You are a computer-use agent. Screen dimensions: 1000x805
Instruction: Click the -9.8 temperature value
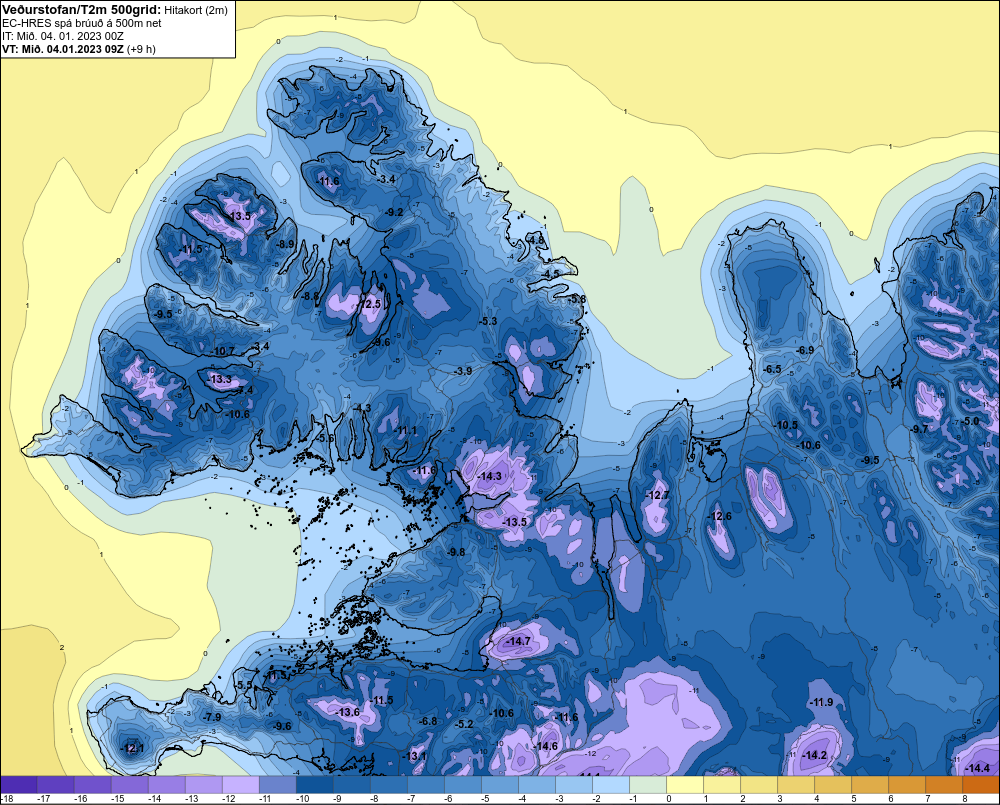(x=456, y=552)
